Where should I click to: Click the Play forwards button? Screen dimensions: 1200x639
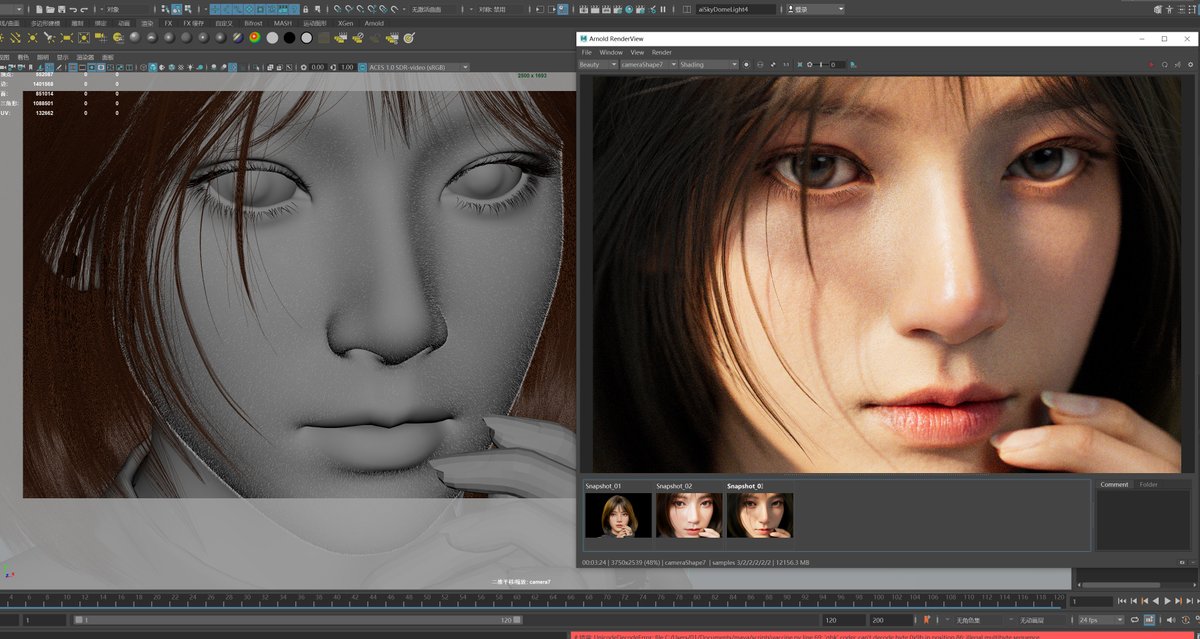pyautogui.click(x=1167, y=601)
